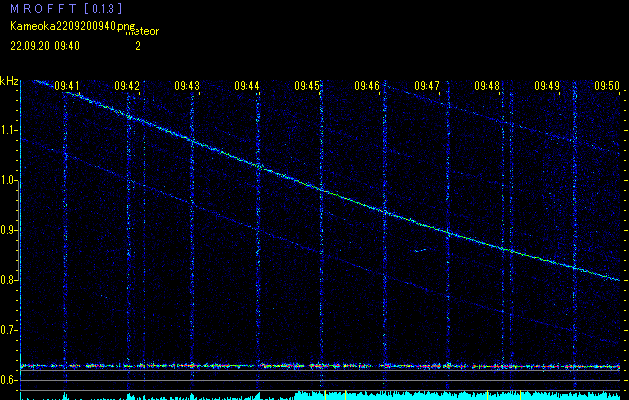Click the kHz axis unit label
The image size is (629, 400).
click(9, 81)
